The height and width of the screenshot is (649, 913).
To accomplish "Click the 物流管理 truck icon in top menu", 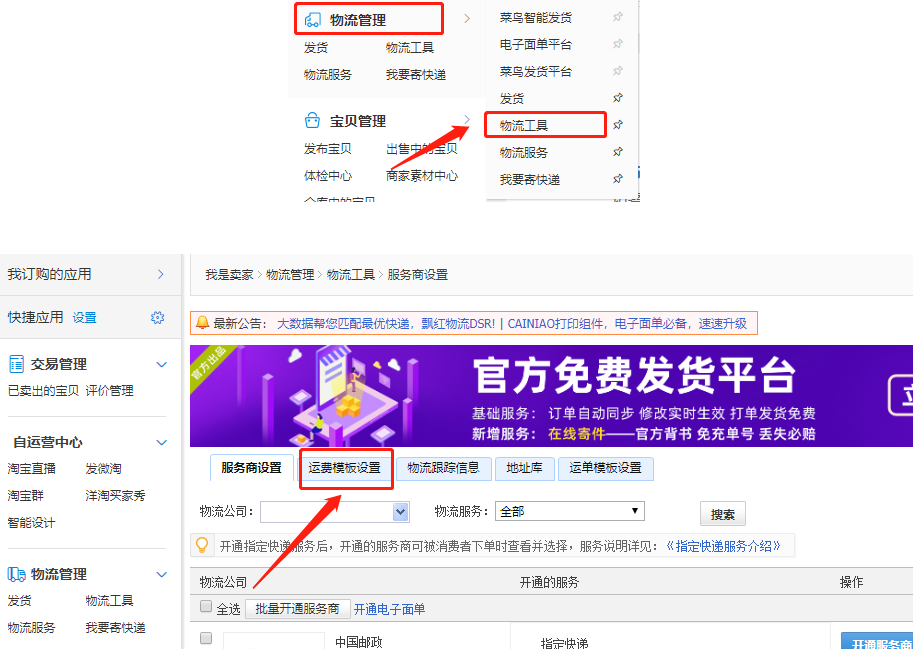I will tap(313, 20).
